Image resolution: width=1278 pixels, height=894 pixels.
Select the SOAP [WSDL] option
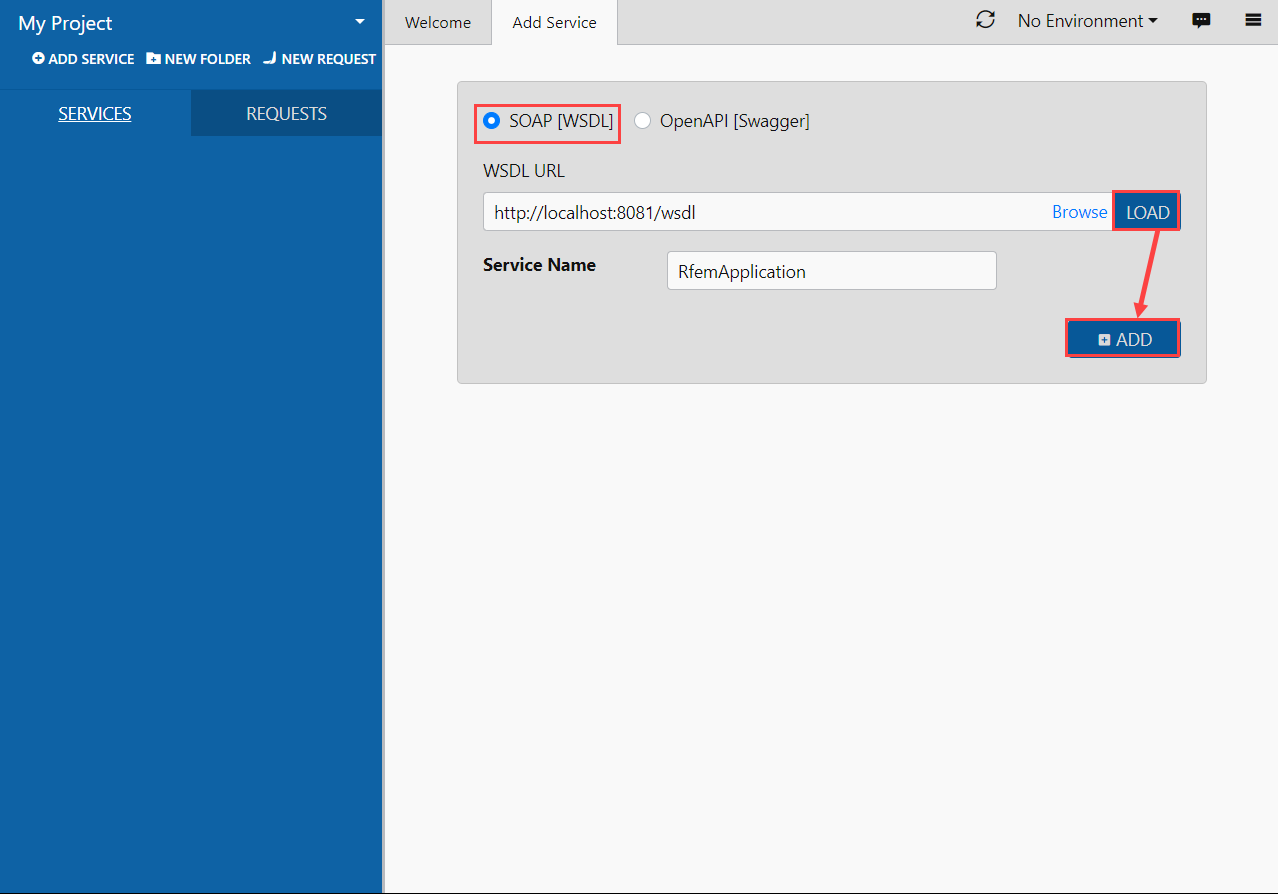(x=491, y=120)
